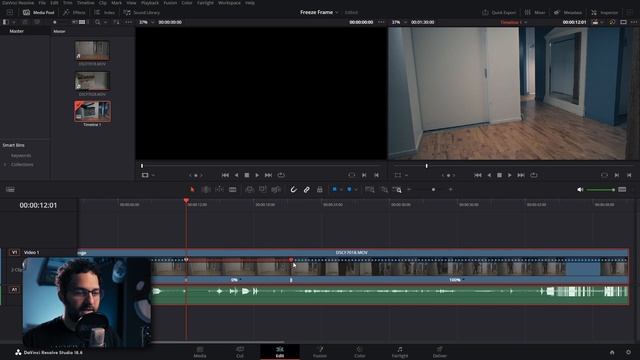Select the top media pool clip thumbnail
The width and height of the screenshot is (640, 360).
coord(92,51)
